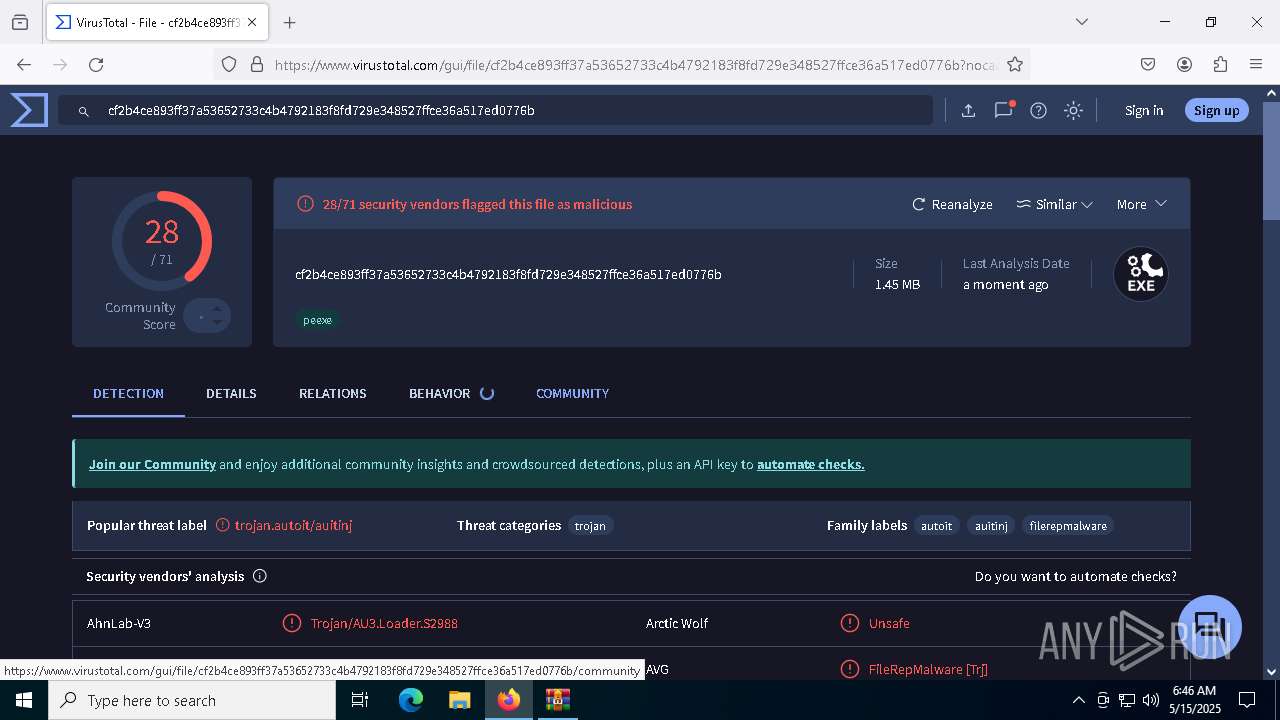Click the autoit family label
The image size is (1280, 720).
(x=936, y=525)
